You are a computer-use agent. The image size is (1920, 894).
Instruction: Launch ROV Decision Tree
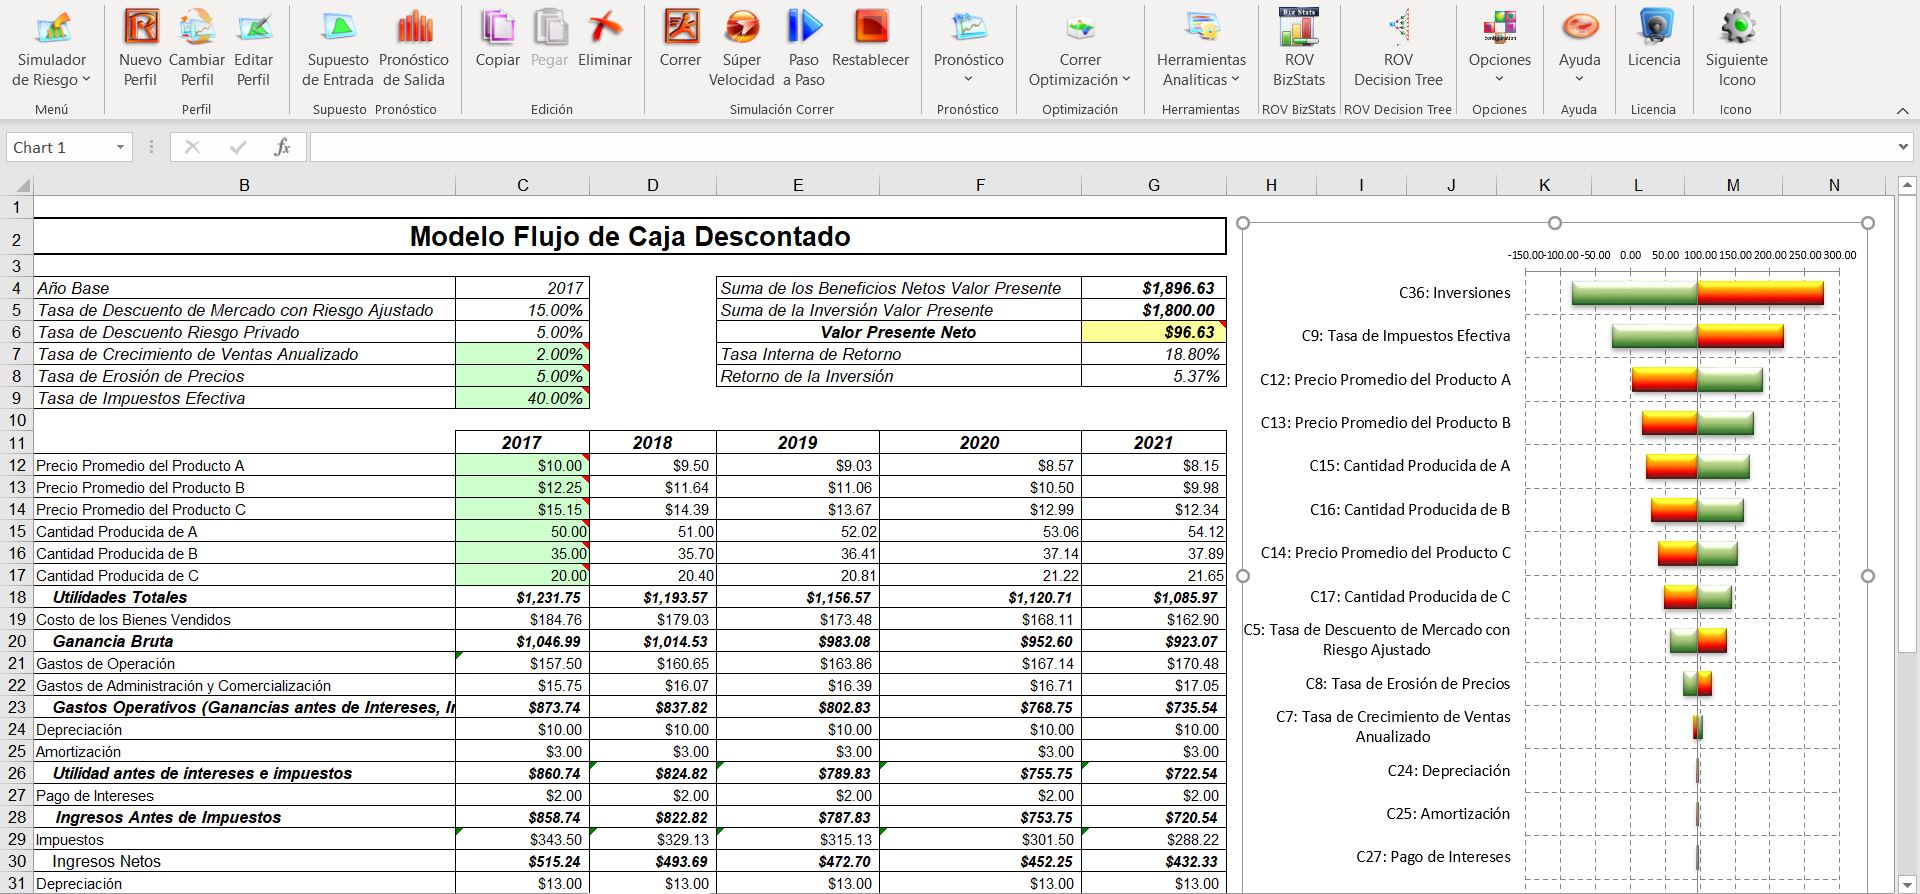click(1398, 48)
